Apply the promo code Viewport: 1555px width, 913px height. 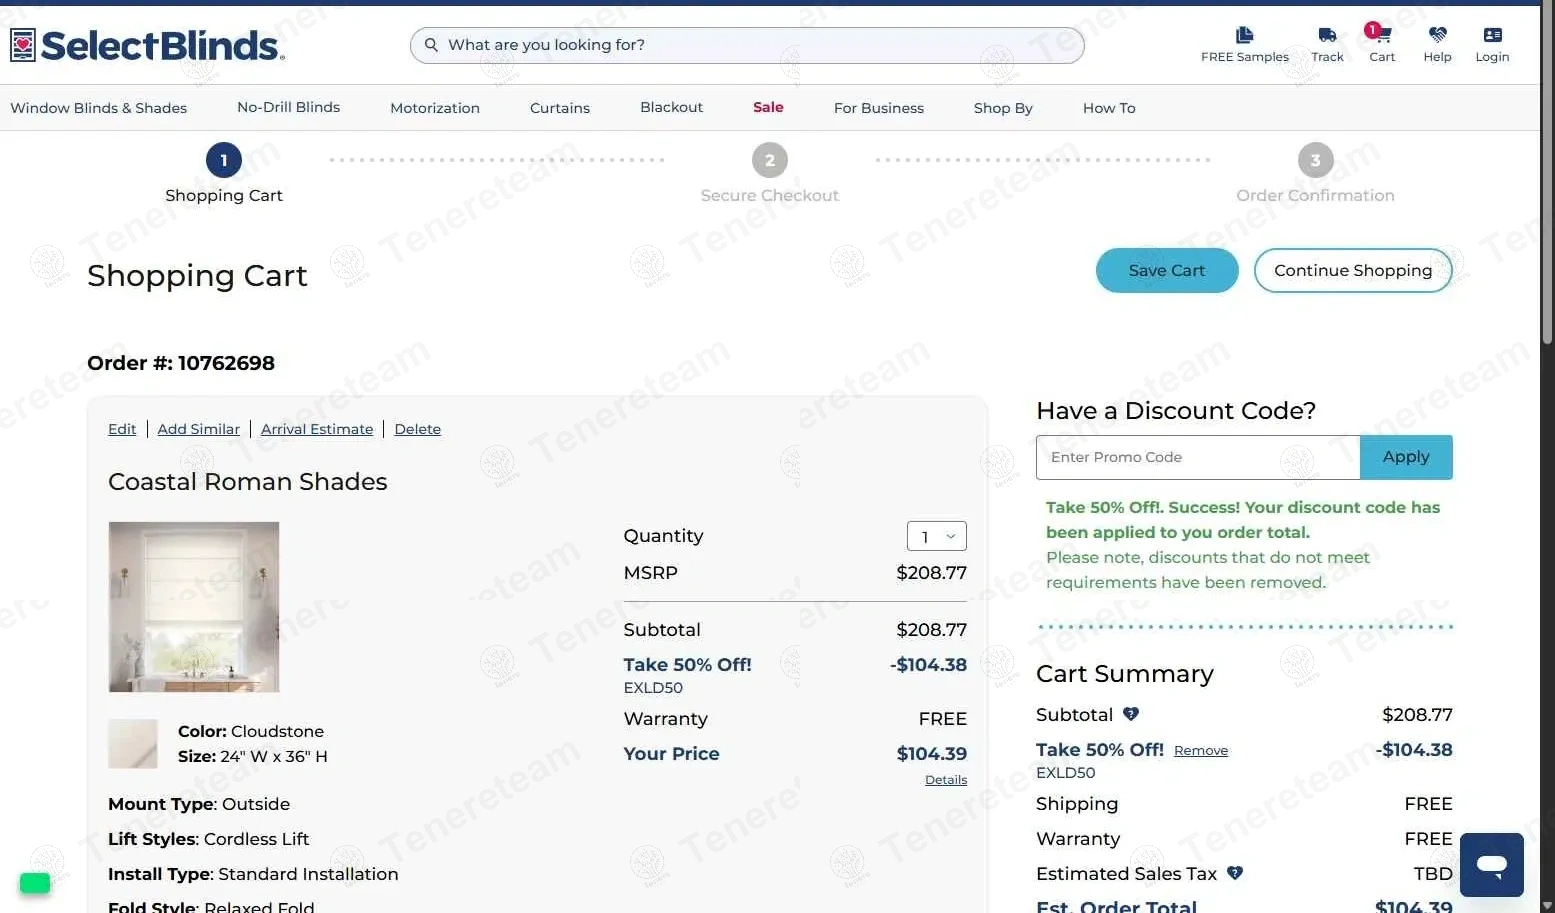1405,457
